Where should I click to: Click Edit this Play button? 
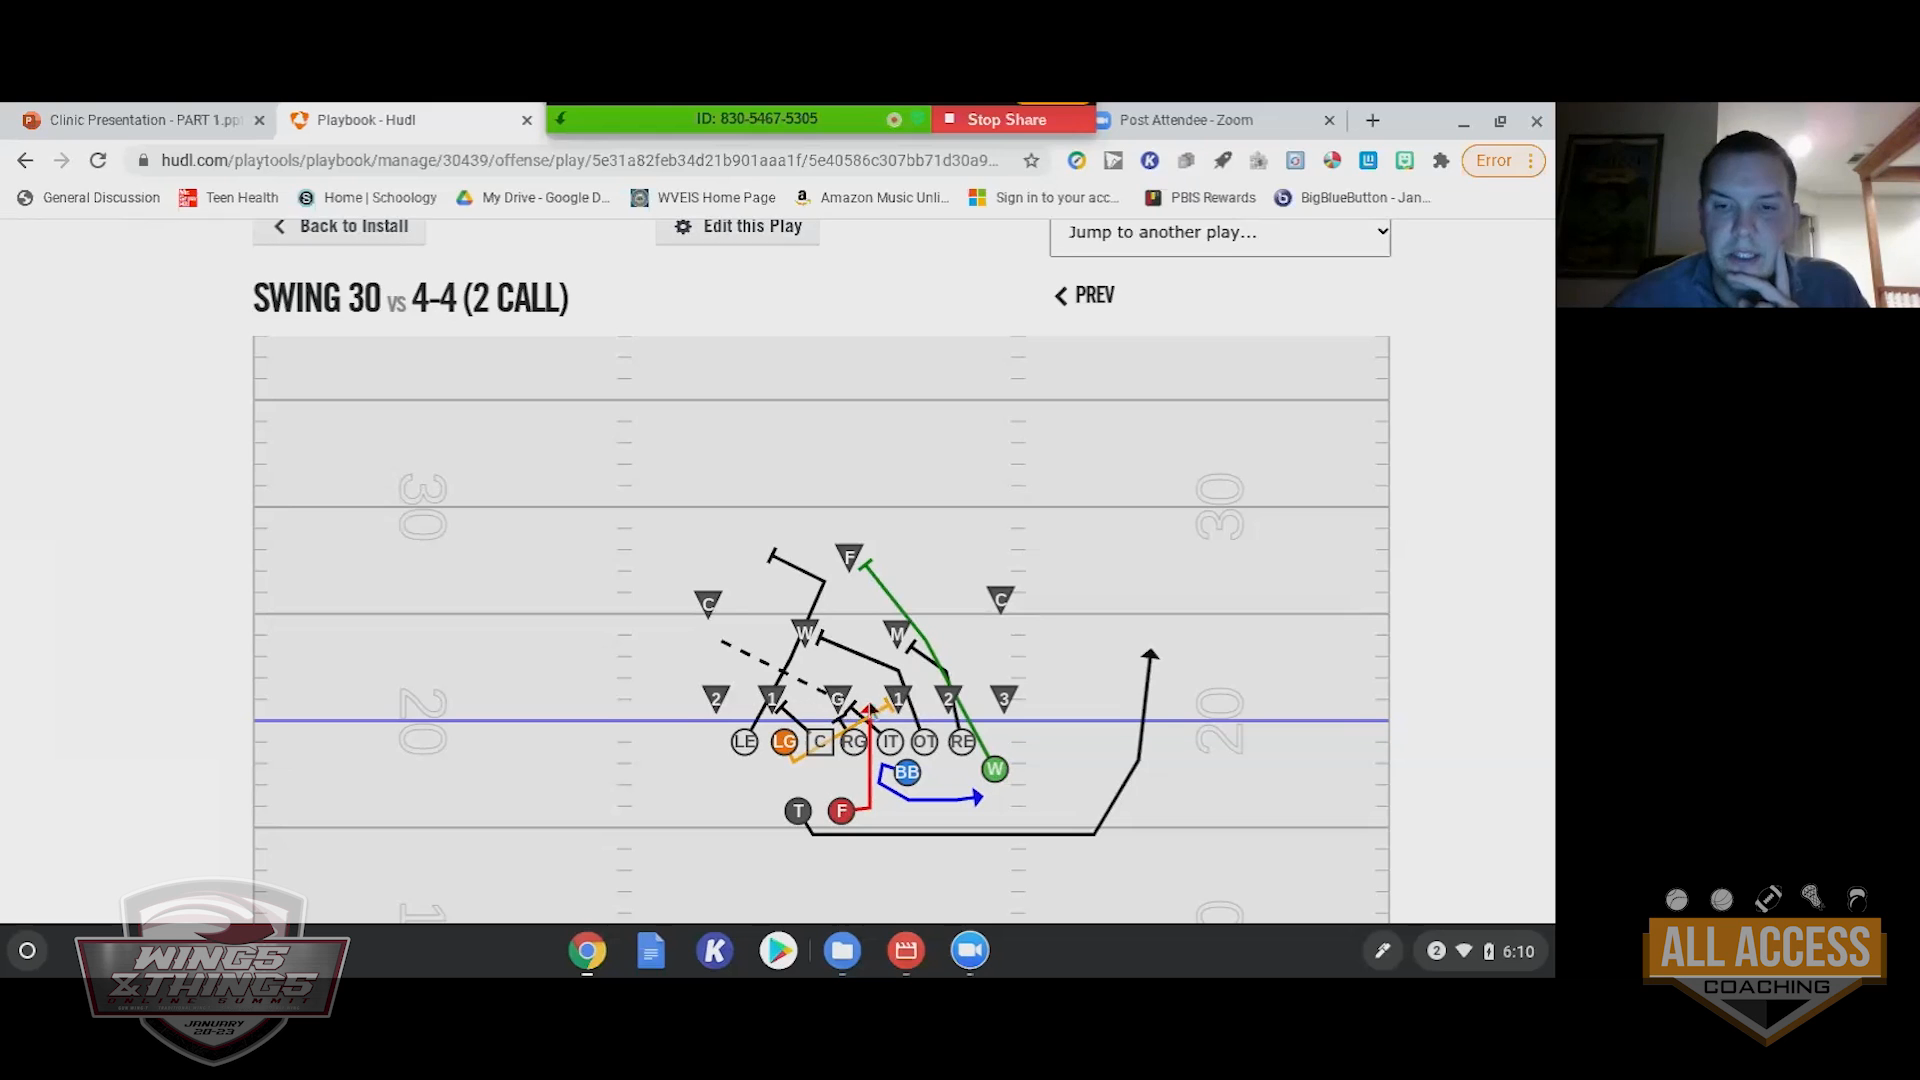(738, 227)
